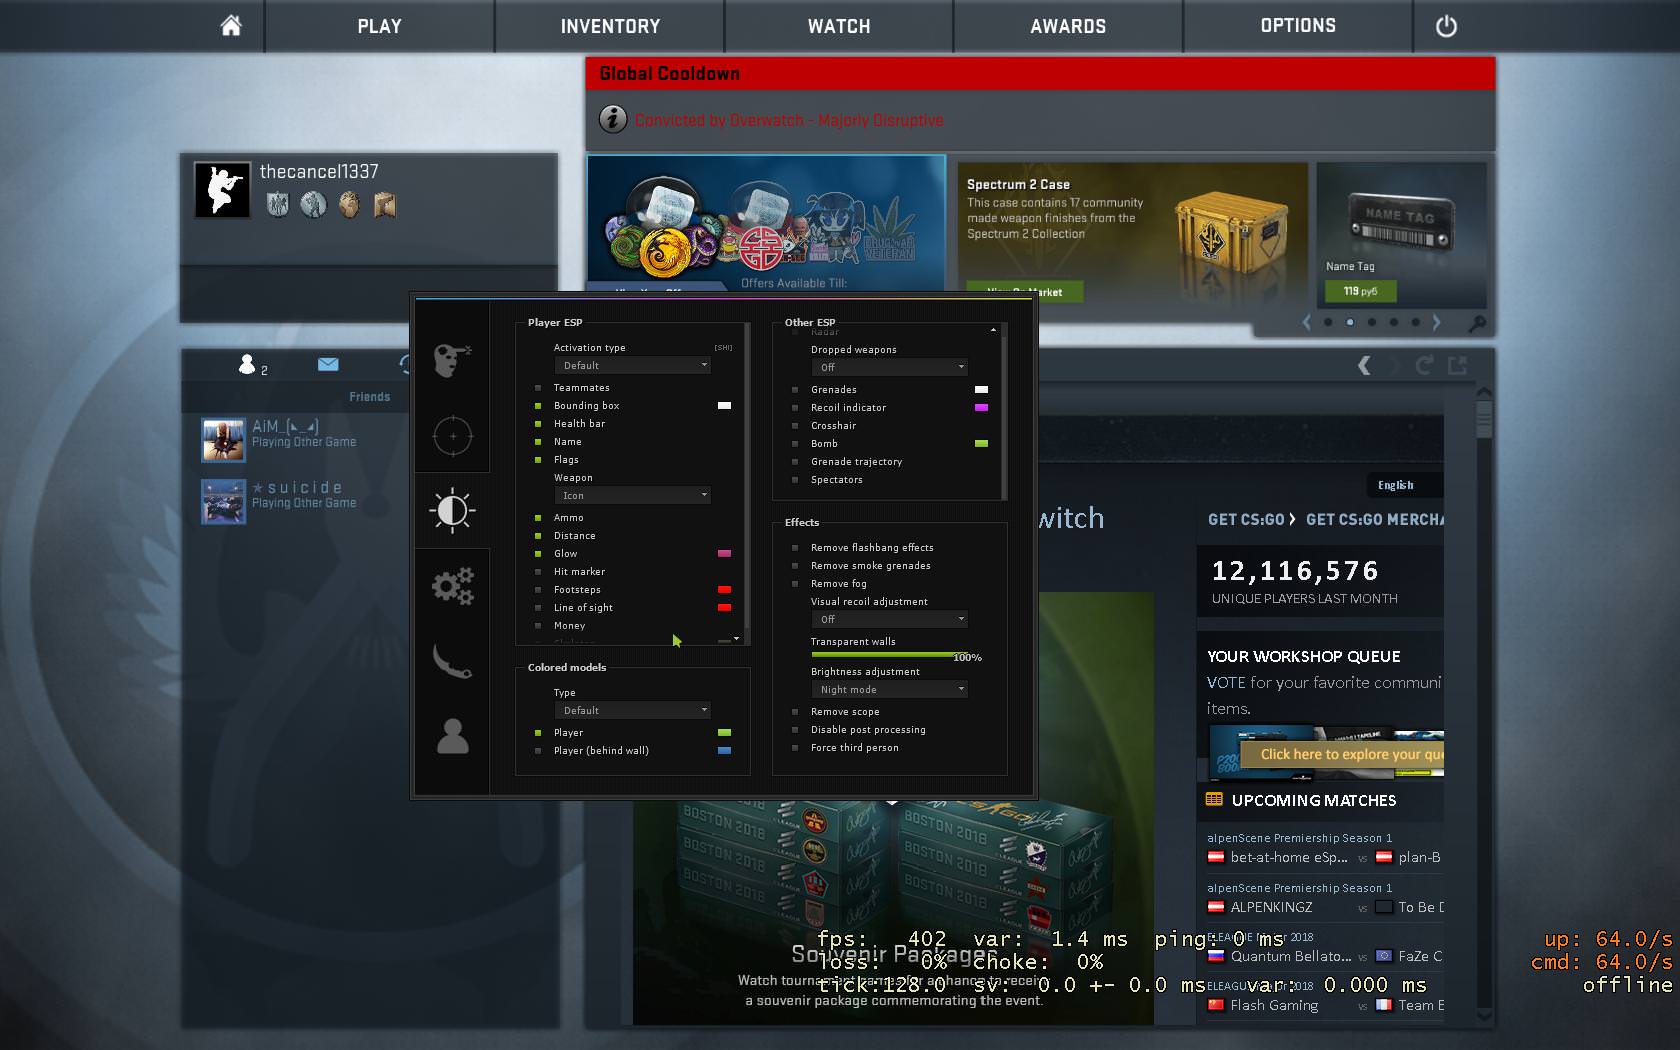This screenshot has height=1050, width=1680.
Task: Go to the home screen icon
Action: (231, 26)
